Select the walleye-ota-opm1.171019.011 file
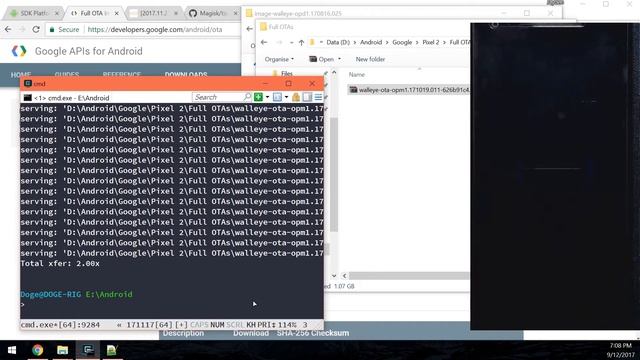The width and height of the screenshot is (640, 360). [x=409, y=89]
